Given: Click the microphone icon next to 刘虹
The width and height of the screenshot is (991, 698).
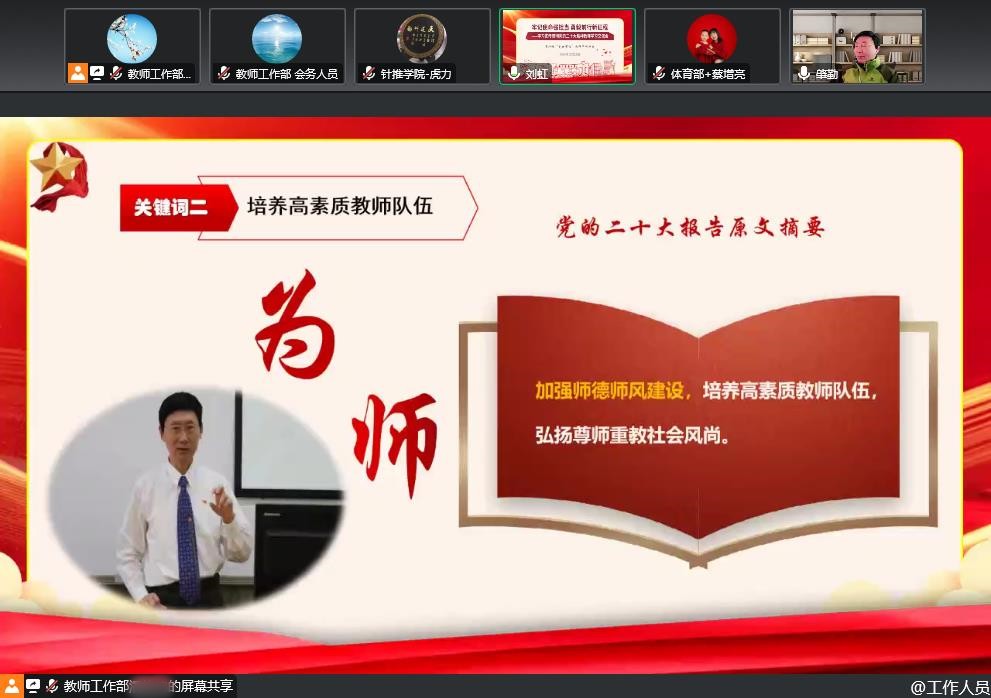Looking at the screenshot, I should coord(514,73).
